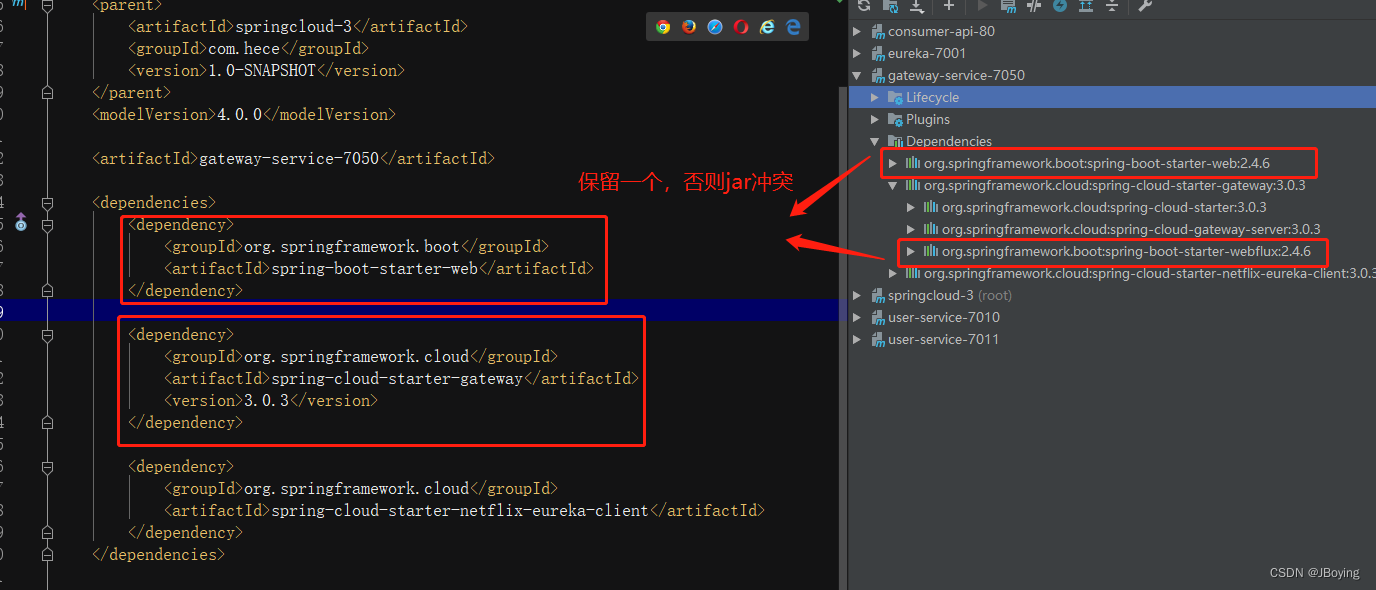Open file in Edge browser
Viewport: 1376px width, 590px height.
click(x=793, y=27)
